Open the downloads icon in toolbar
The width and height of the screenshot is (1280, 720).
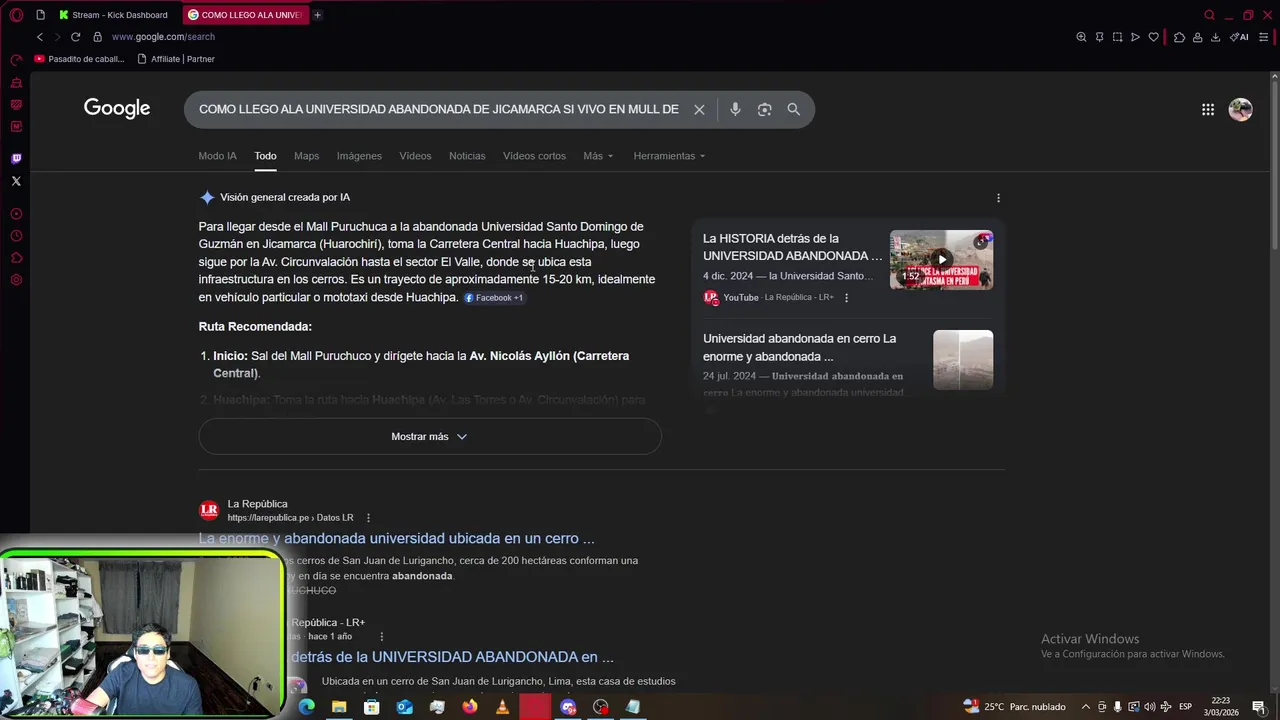[1215, 37]
